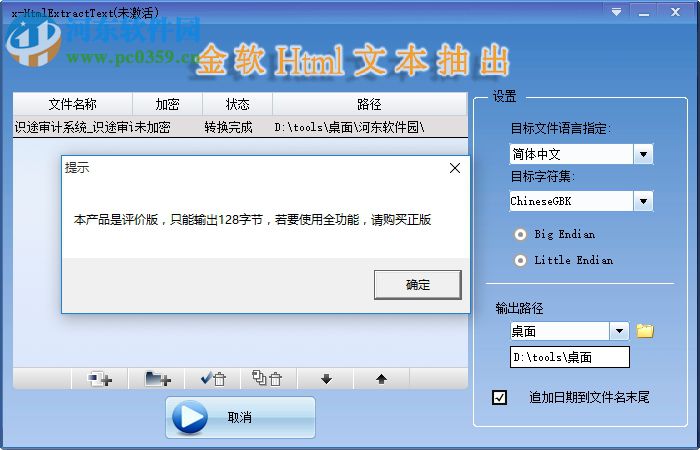
Task: Click the delete all files icon
Action: pos(267,379)
